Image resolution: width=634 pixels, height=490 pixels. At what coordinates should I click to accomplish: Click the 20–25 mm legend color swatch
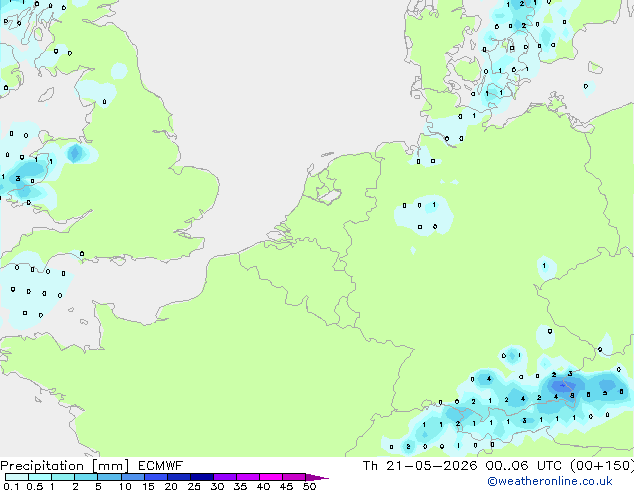pos(179,477)
